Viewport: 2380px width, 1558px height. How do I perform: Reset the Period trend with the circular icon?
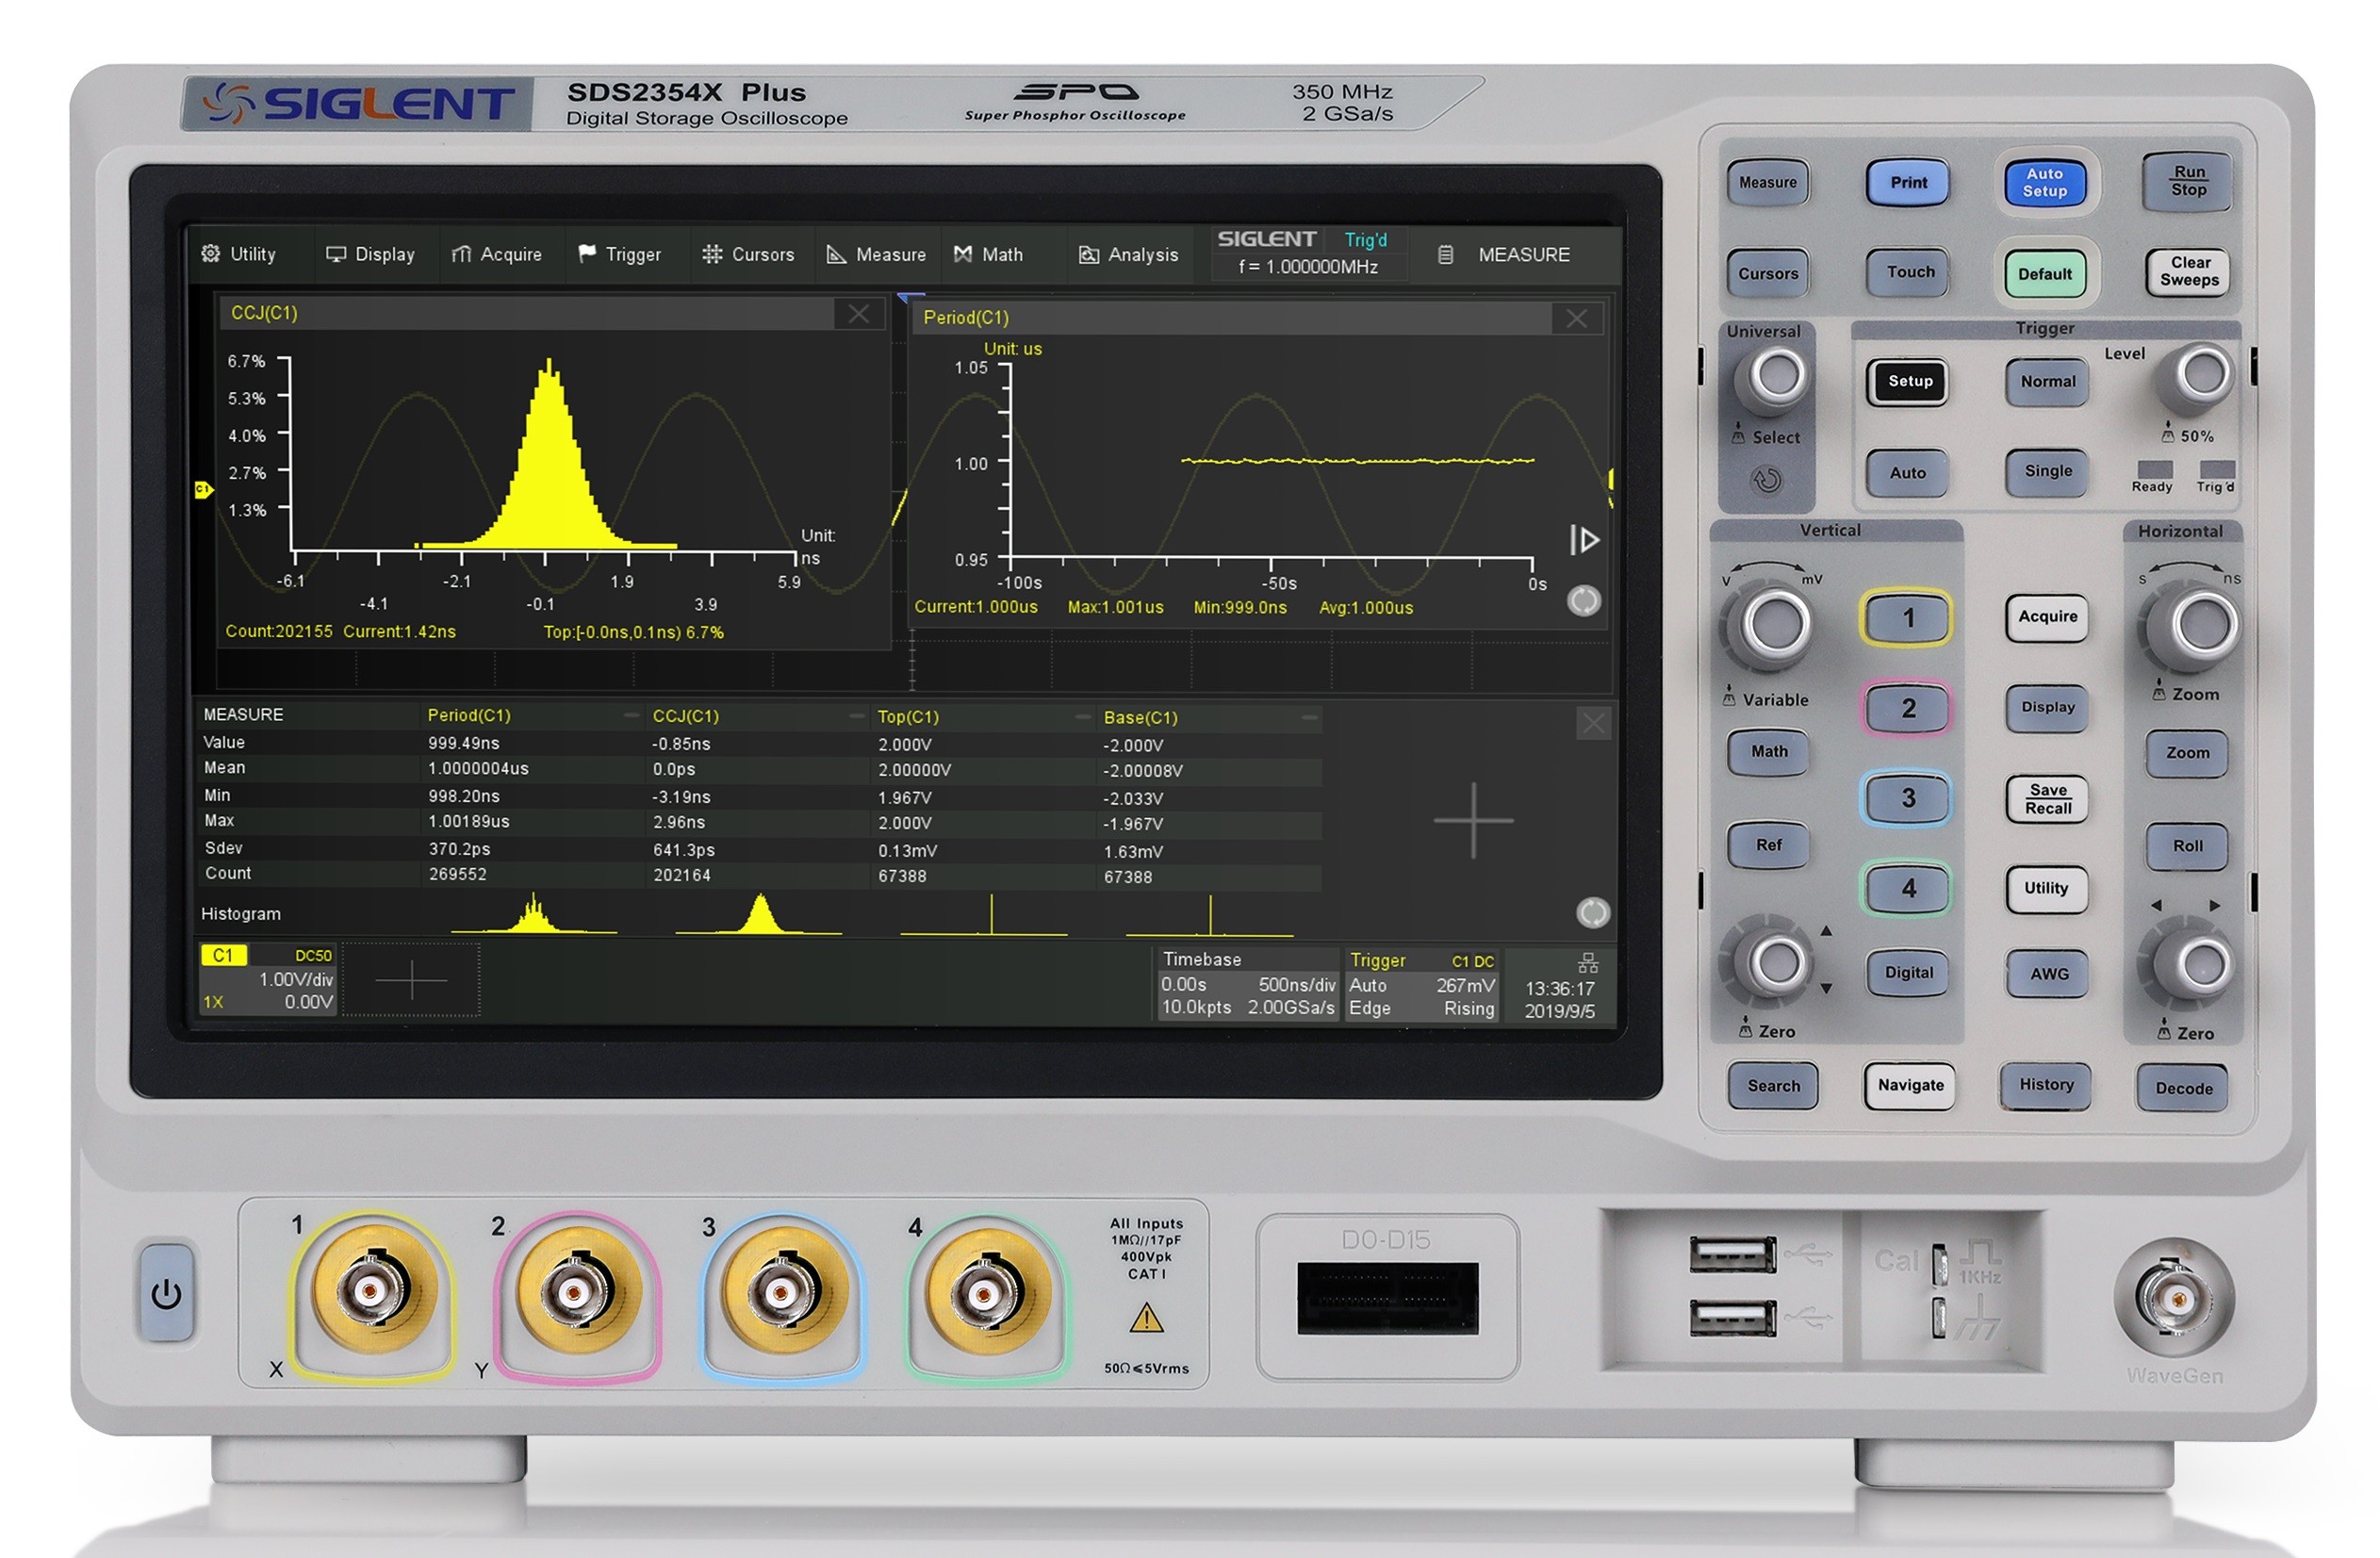[x=1584, y=601]
